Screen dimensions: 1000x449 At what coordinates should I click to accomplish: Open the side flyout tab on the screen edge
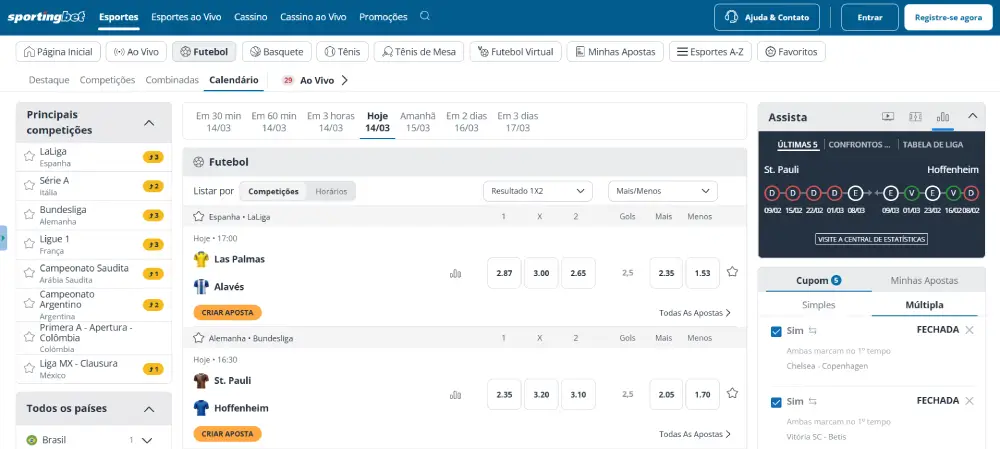[3, 238]
